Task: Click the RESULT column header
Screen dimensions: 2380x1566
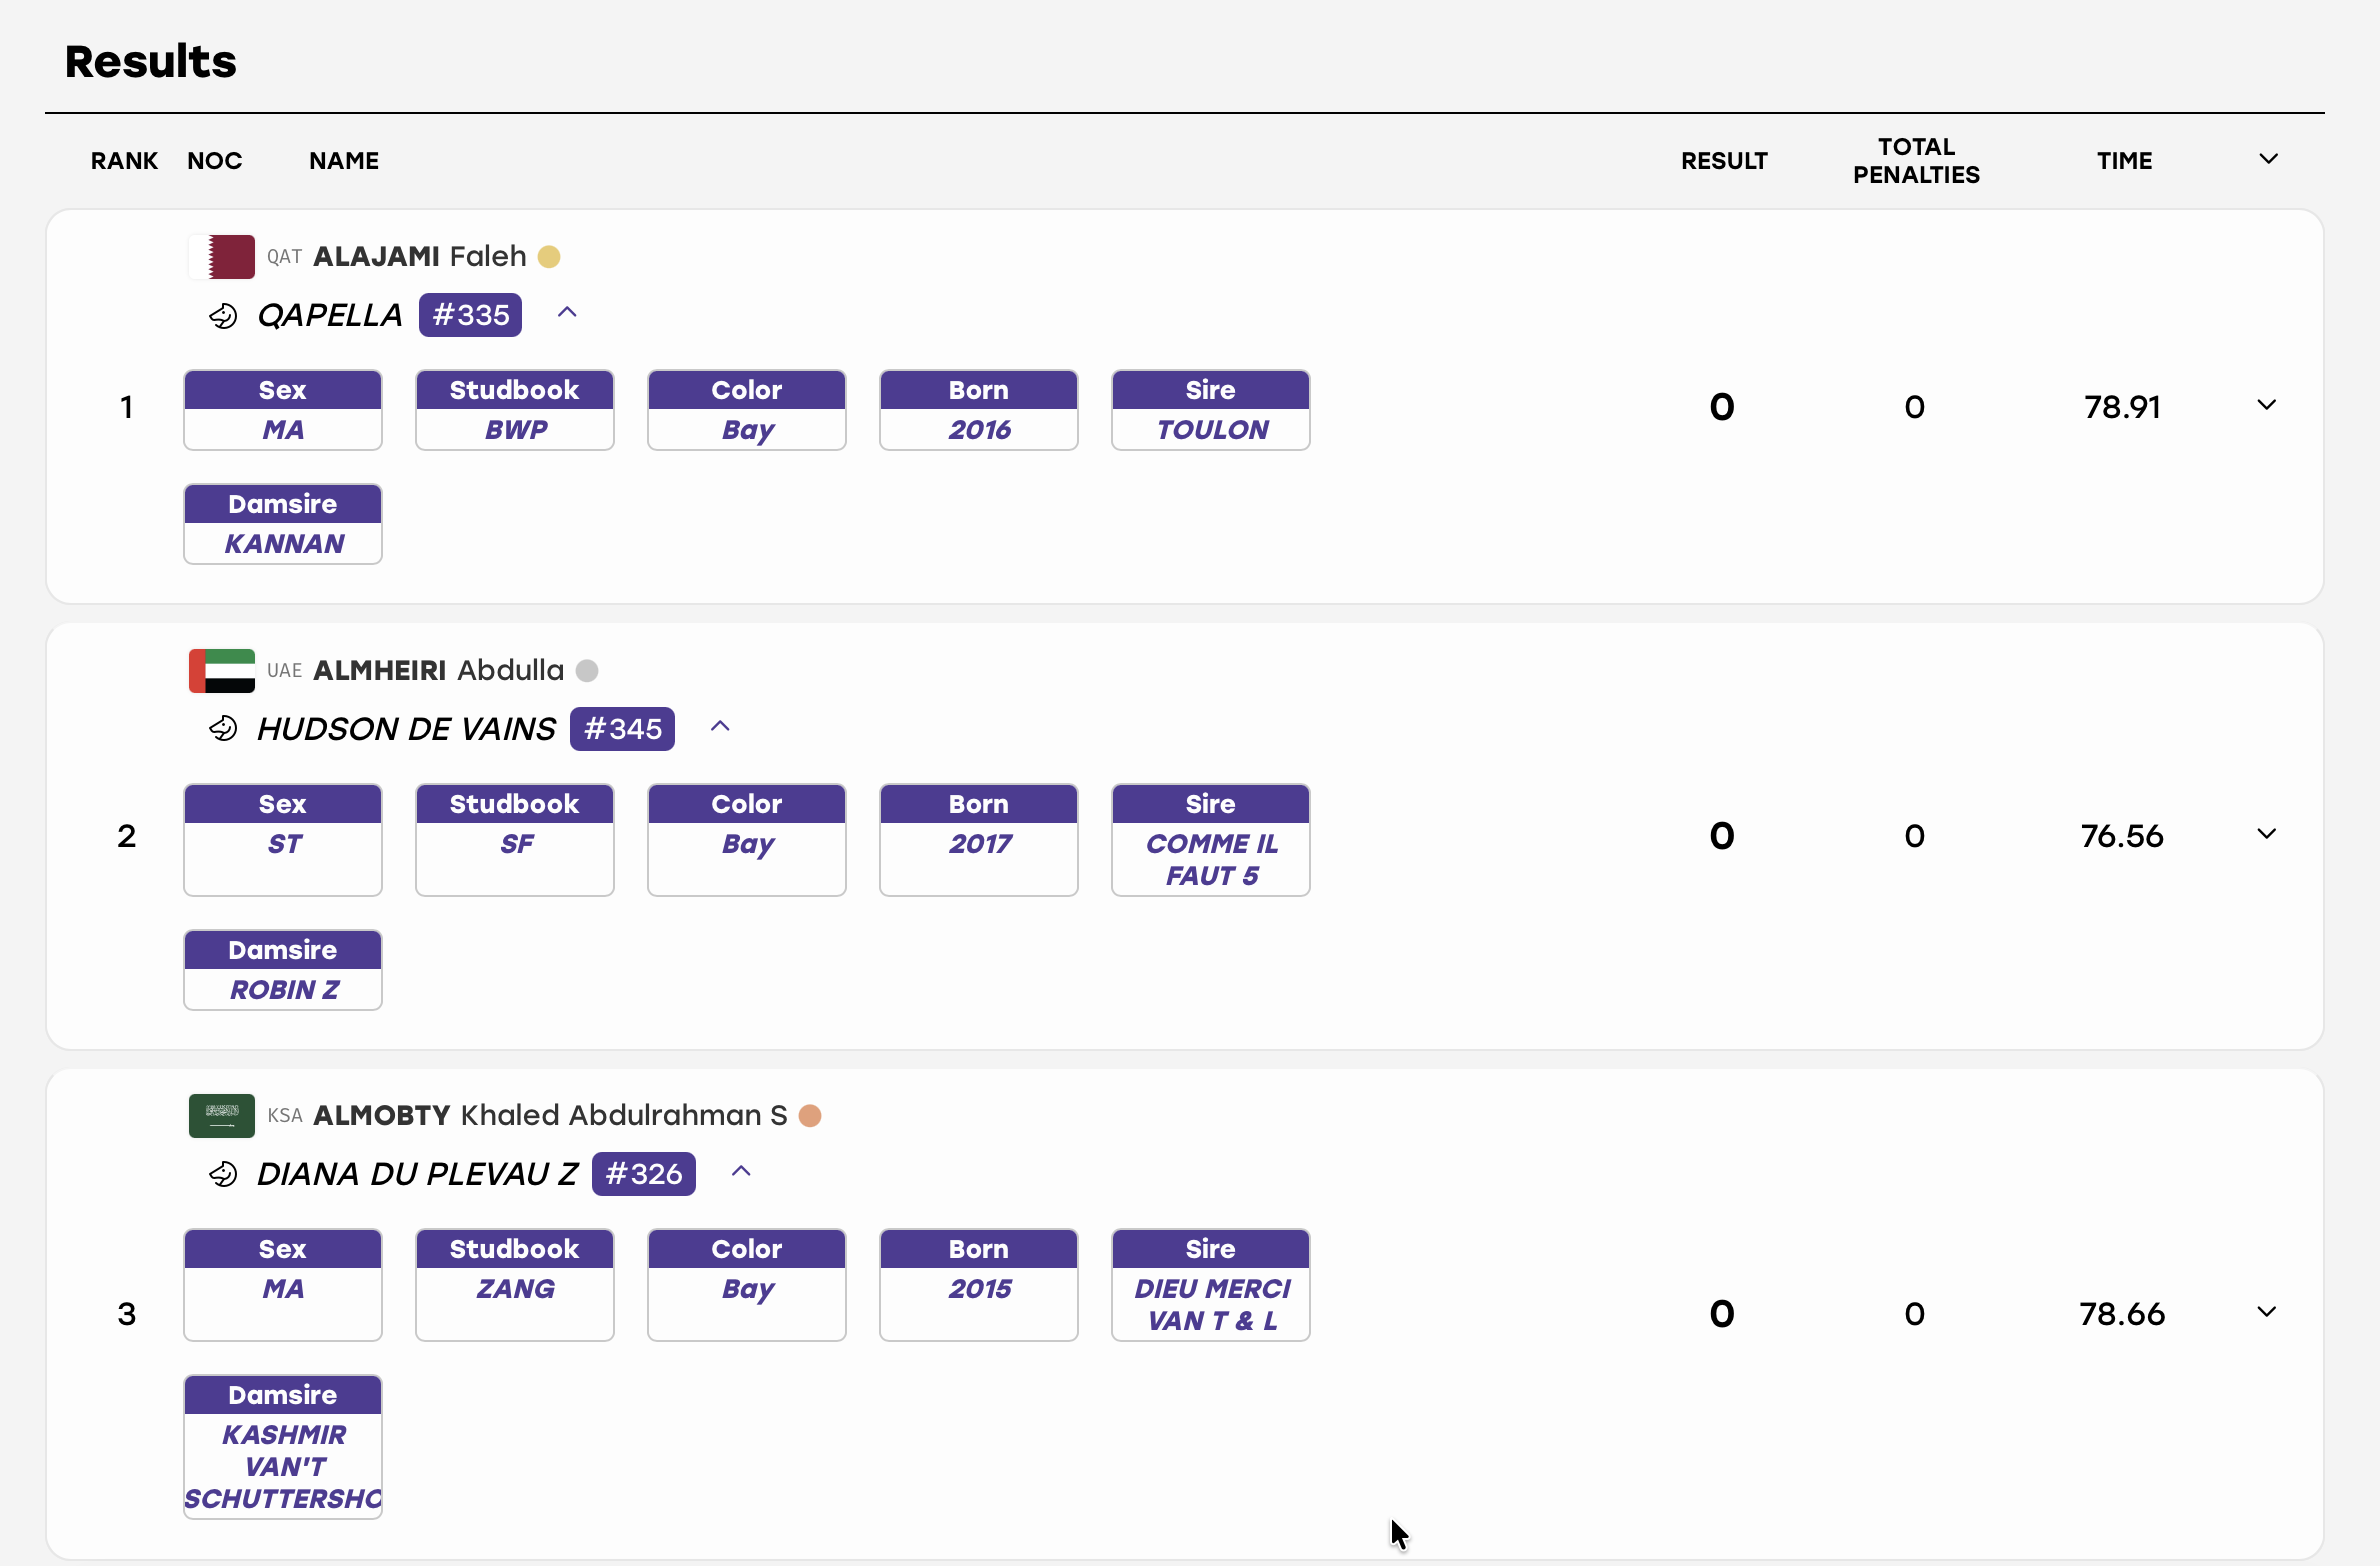Action: coord(1724,161)
